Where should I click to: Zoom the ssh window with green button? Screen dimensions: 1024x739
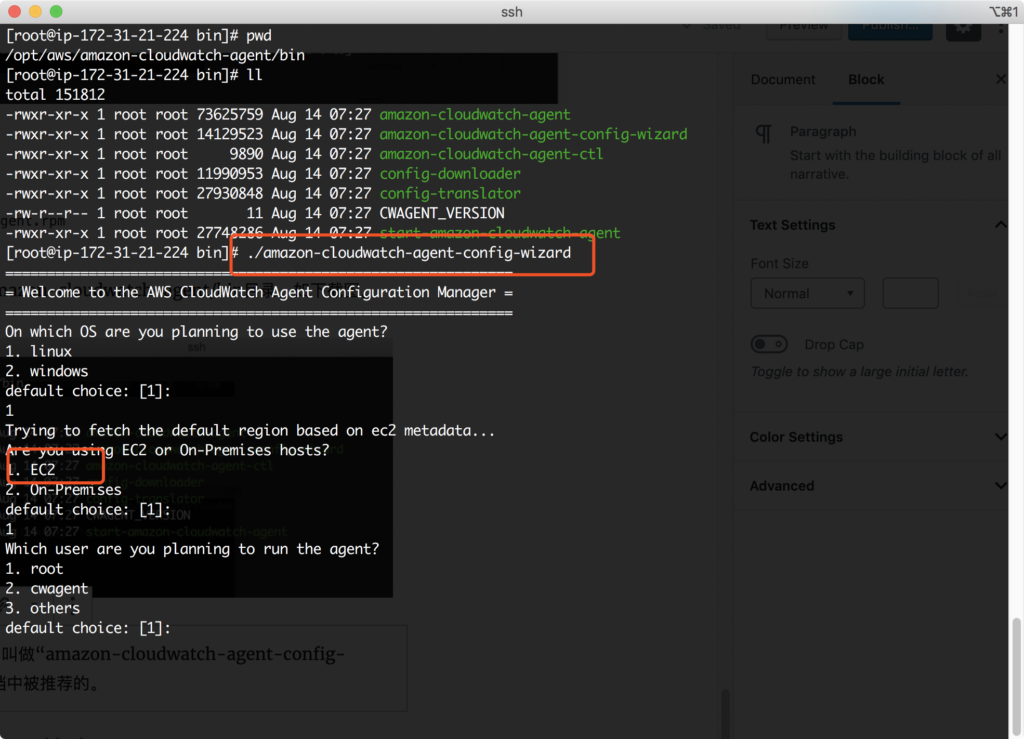(x=56, y=11)
